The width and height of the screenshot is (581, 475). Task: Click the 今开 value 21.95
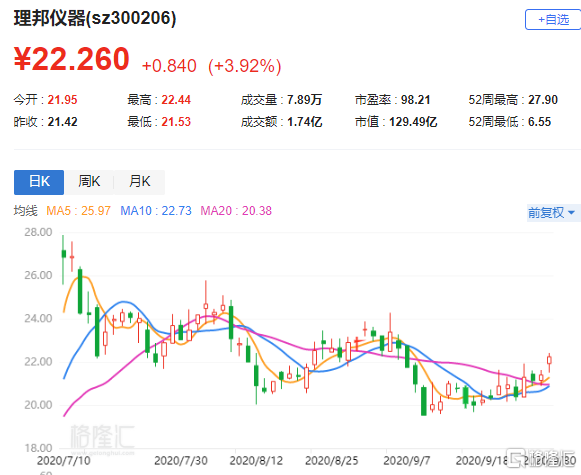coord(62,100)
